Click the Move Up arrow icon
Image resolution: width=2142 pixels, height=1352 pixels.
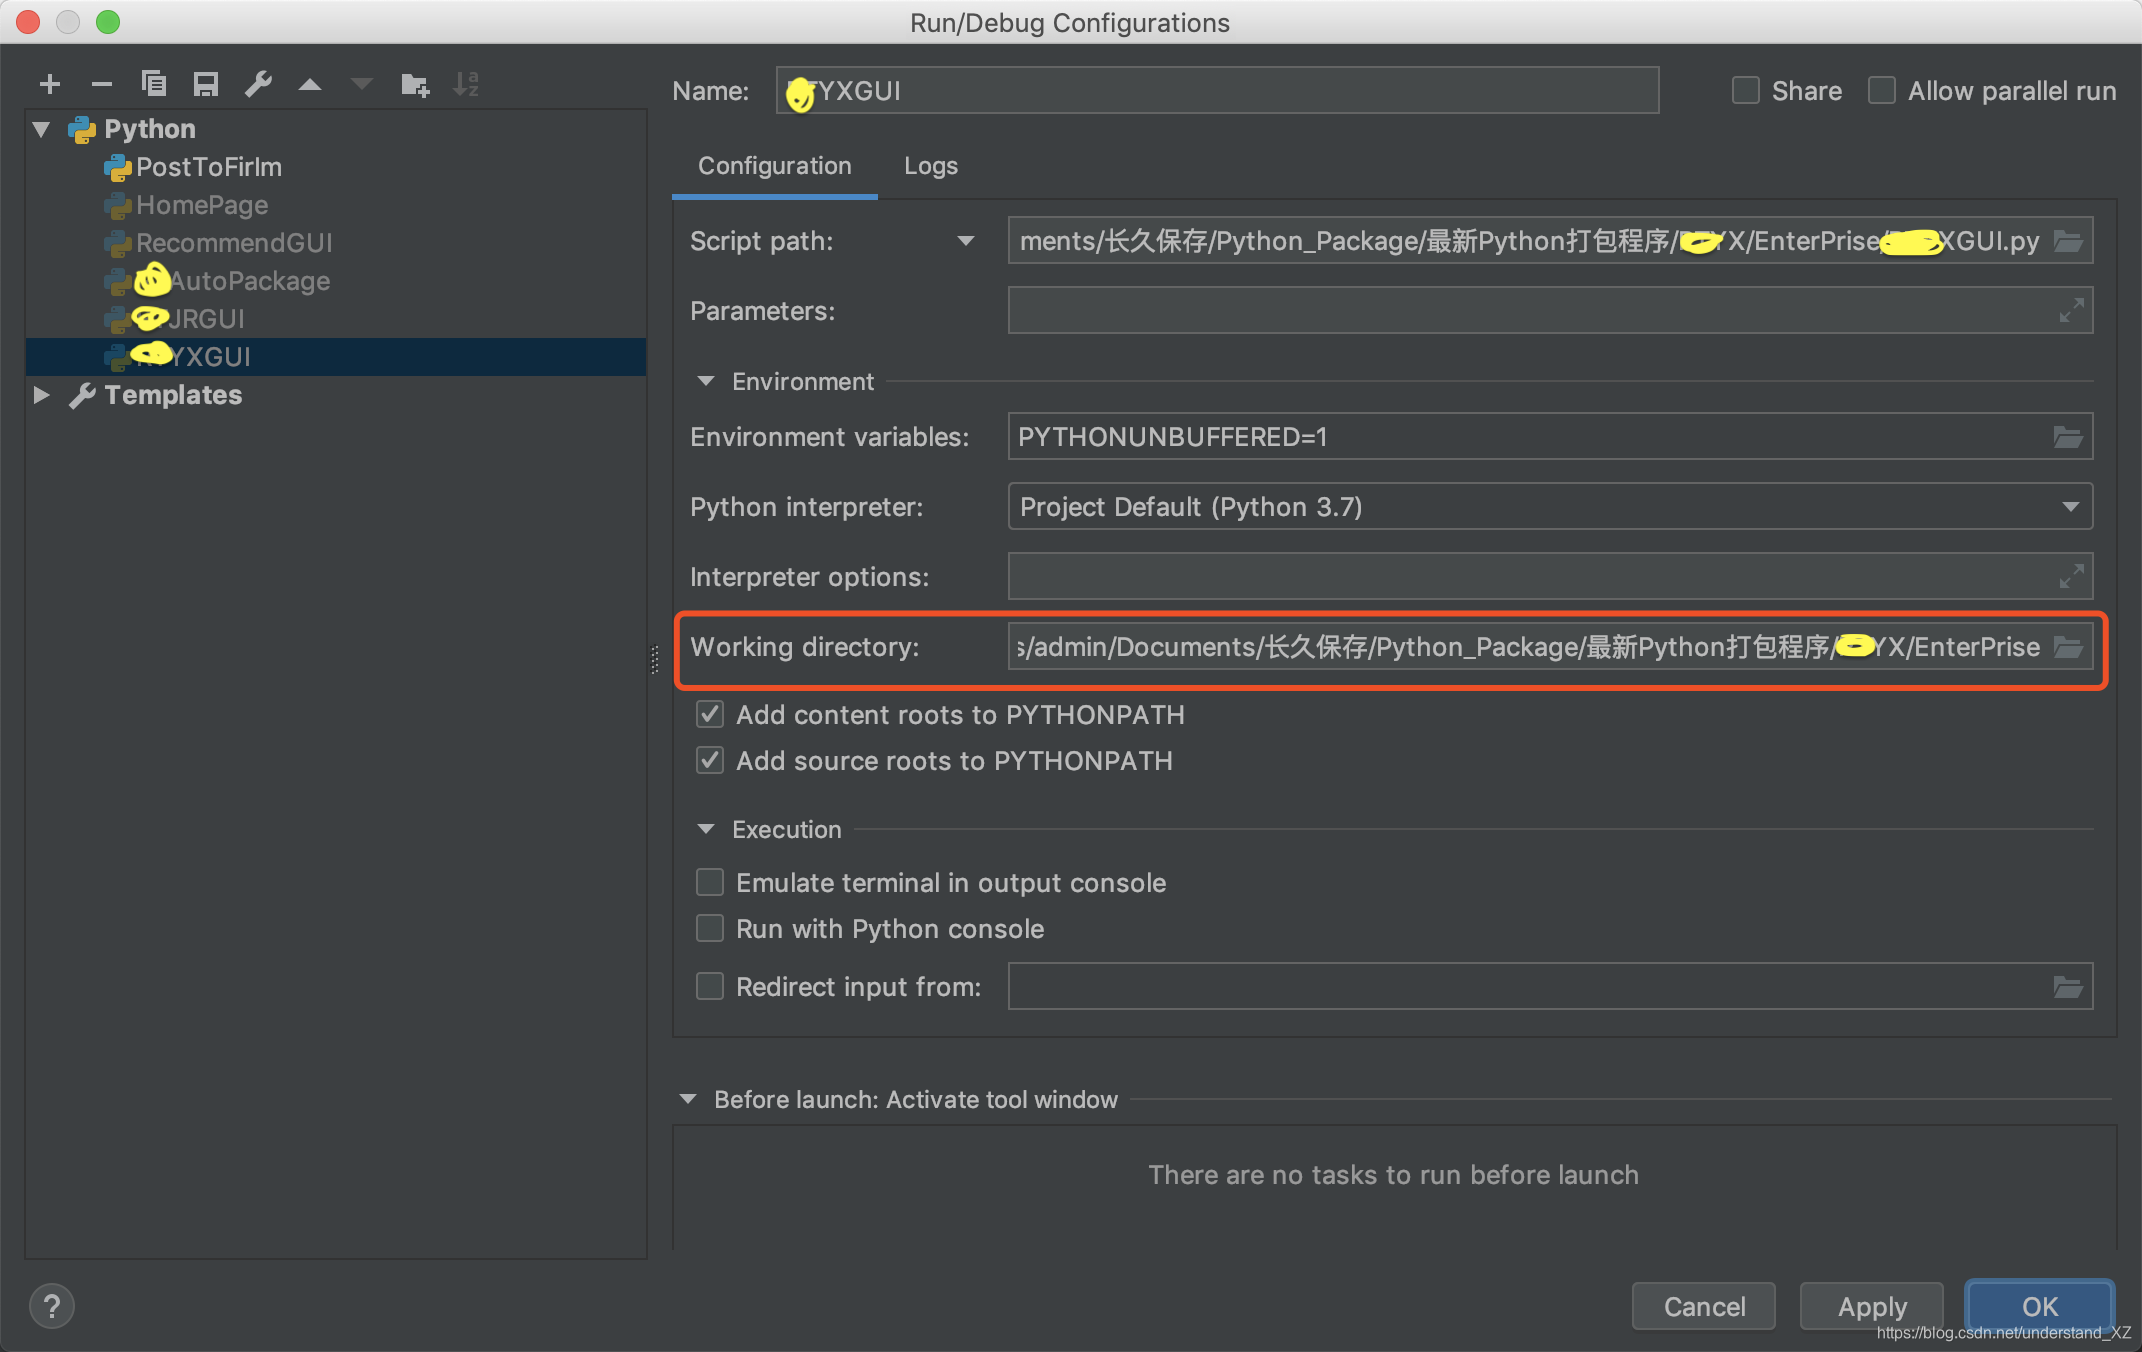click(310, 84)
